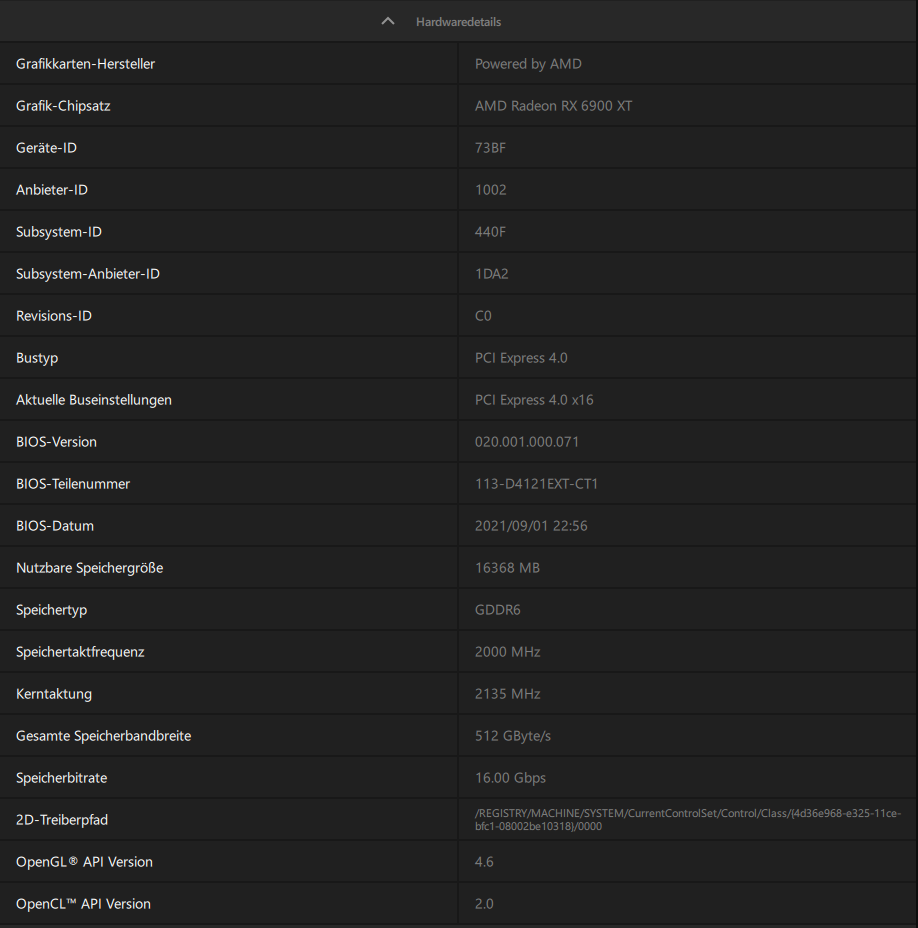Viewport: 918px width, 928px height.
Task: Click the Speichertyp value GDDR6
Action: 497,610
